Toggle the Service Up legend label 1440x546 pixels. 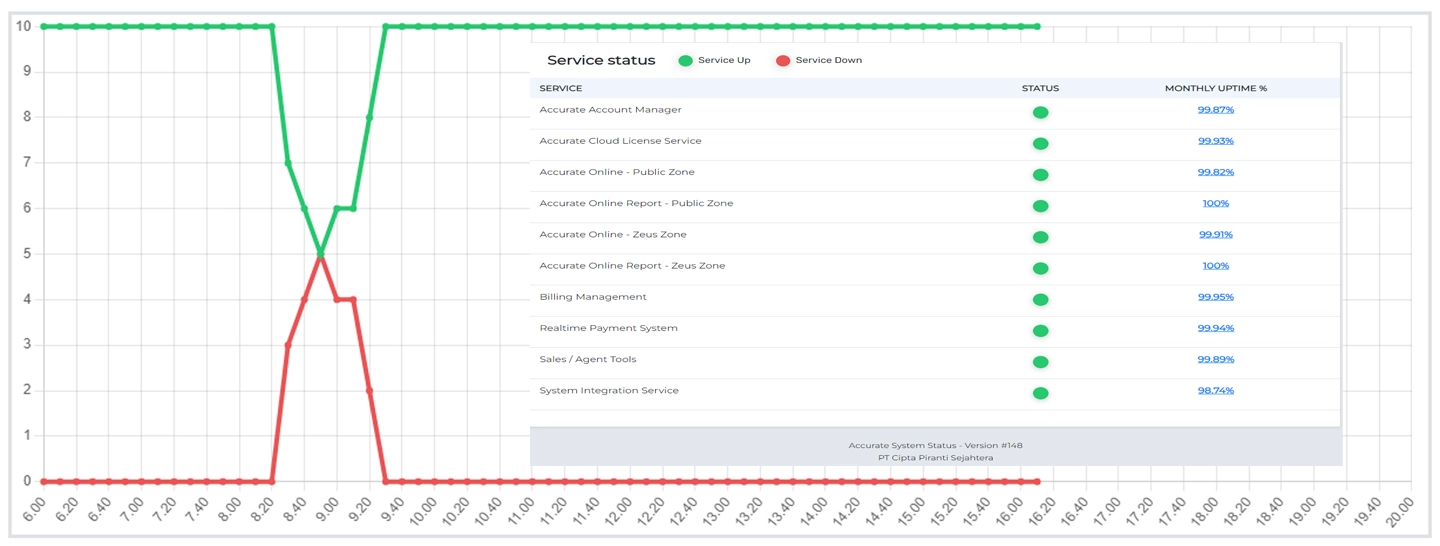tap(724, 61)
